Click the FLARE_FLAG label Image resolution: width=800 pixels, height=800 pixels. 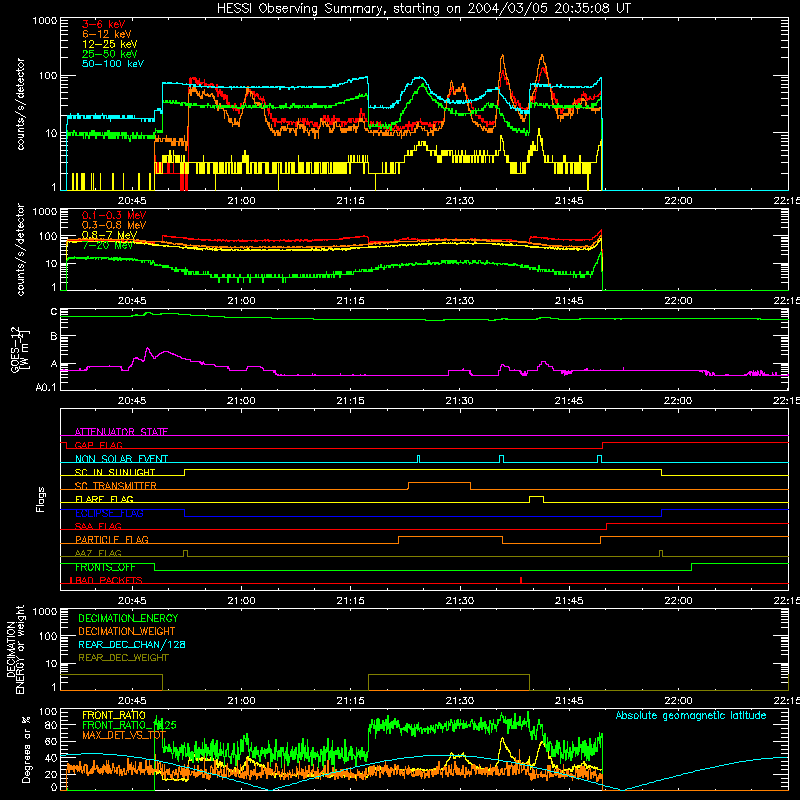(x=104, y=499)
